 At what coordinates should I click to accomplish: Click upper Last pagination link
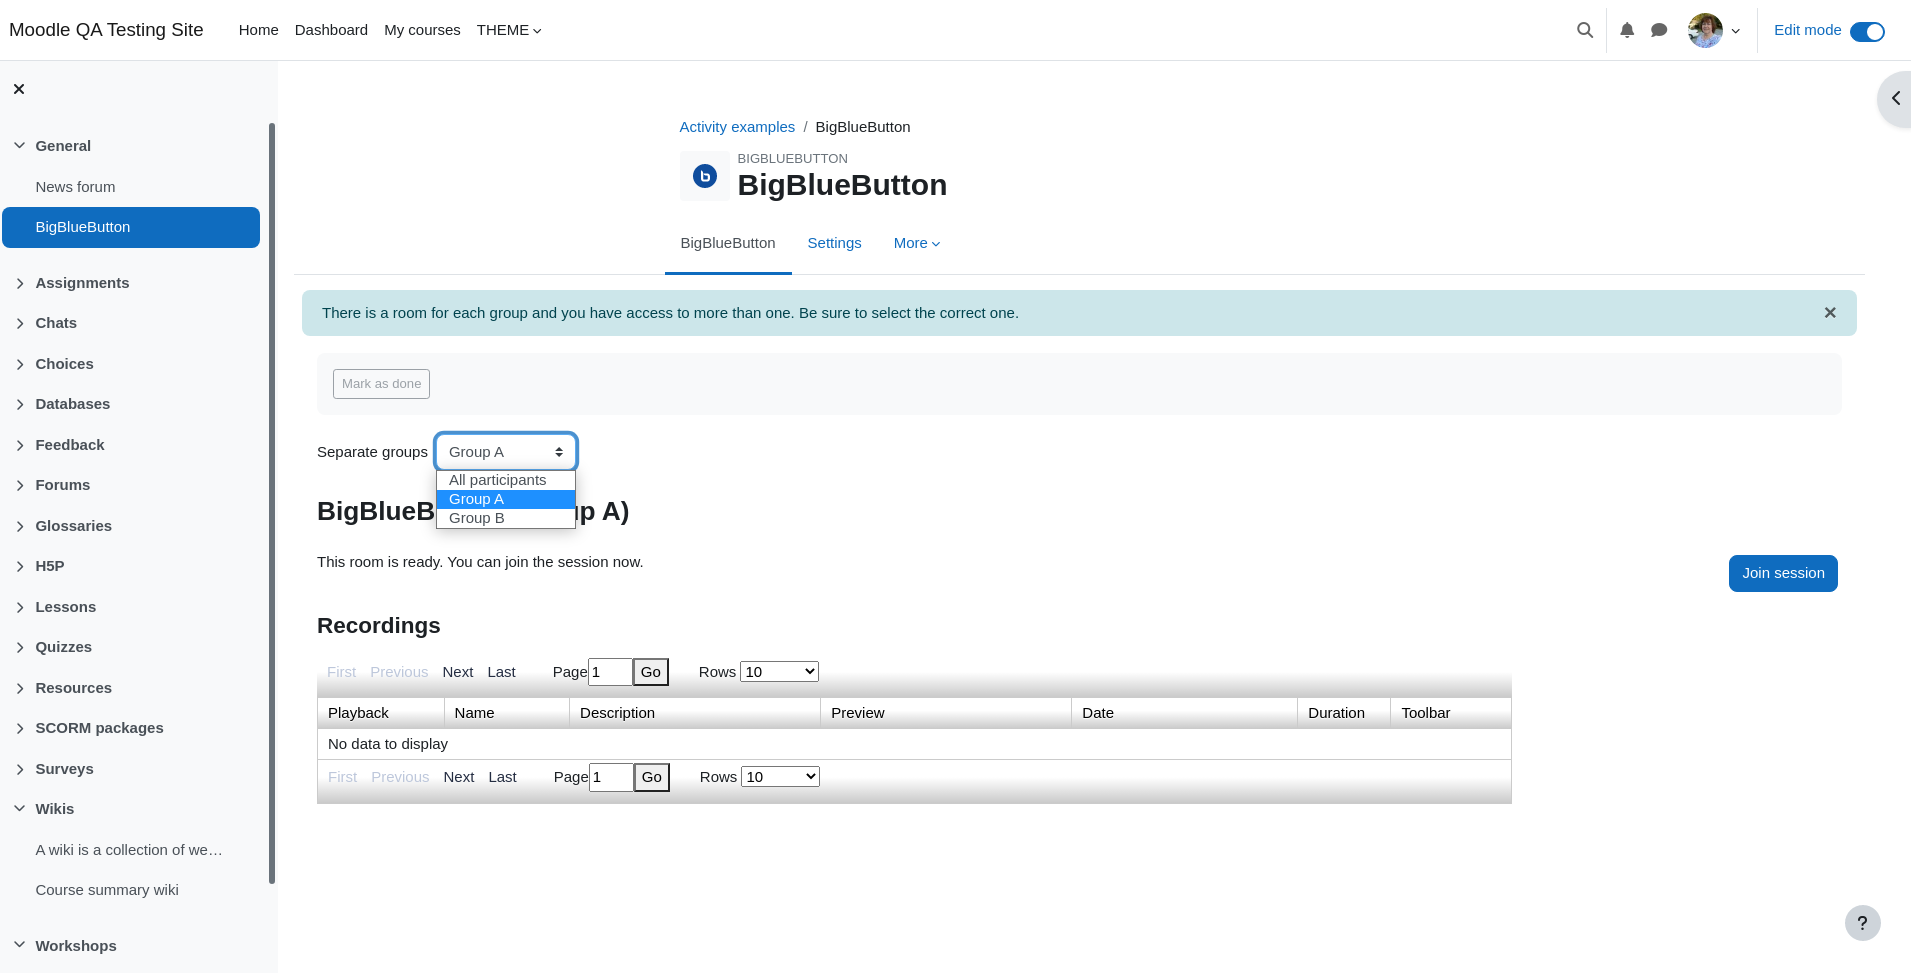501,672
